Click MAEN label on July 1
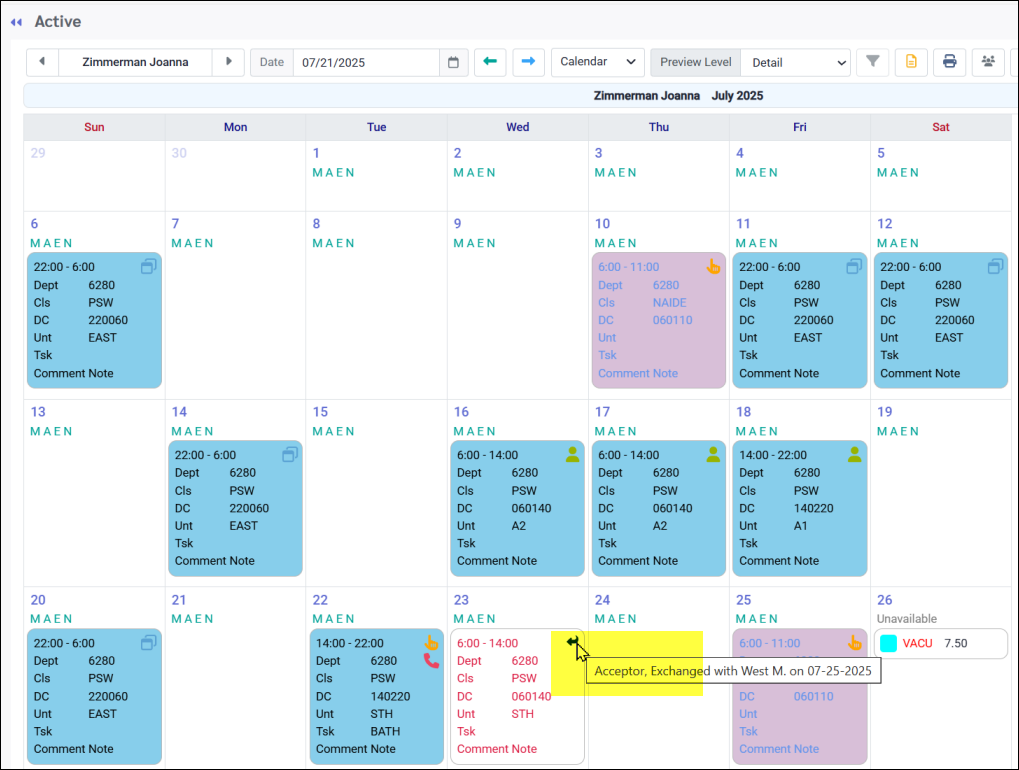1019x770 pixels. pos(333,172)
